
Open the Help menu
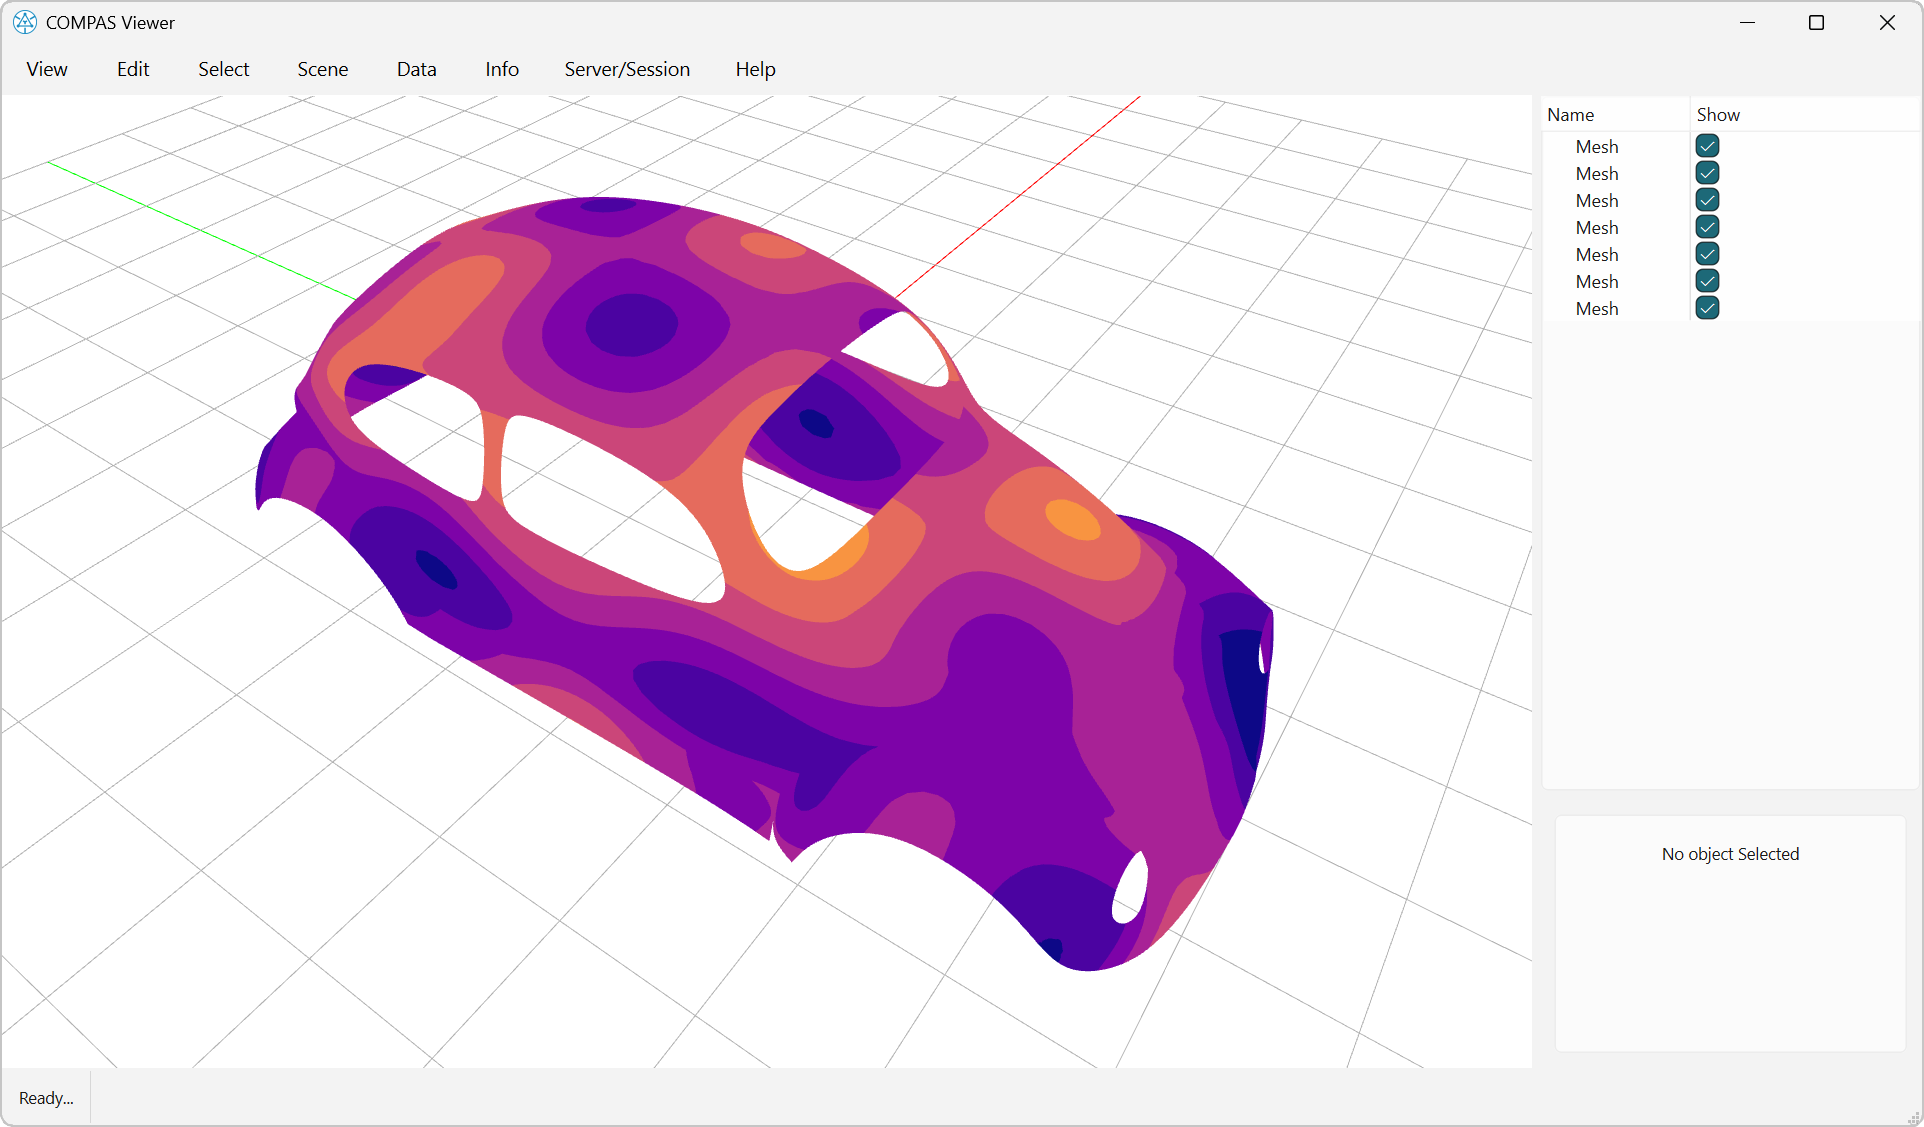click(755, 69)
